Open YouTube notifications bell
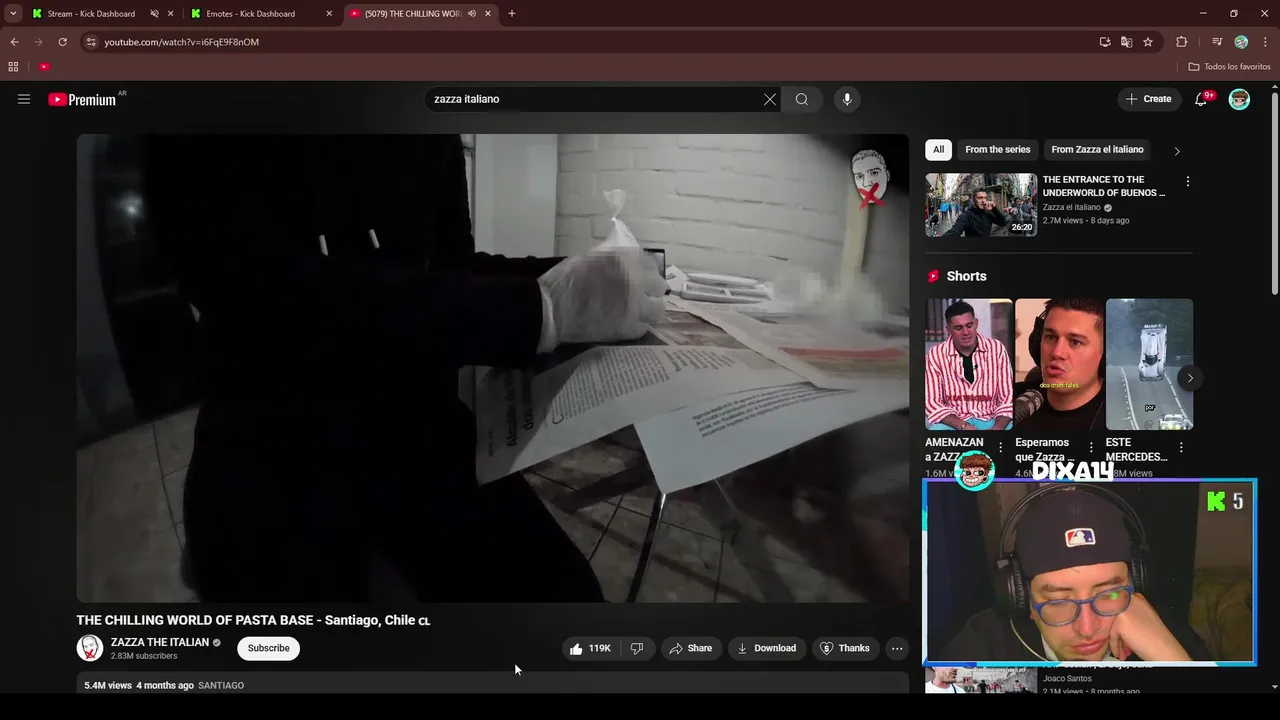 point(1201,99)
